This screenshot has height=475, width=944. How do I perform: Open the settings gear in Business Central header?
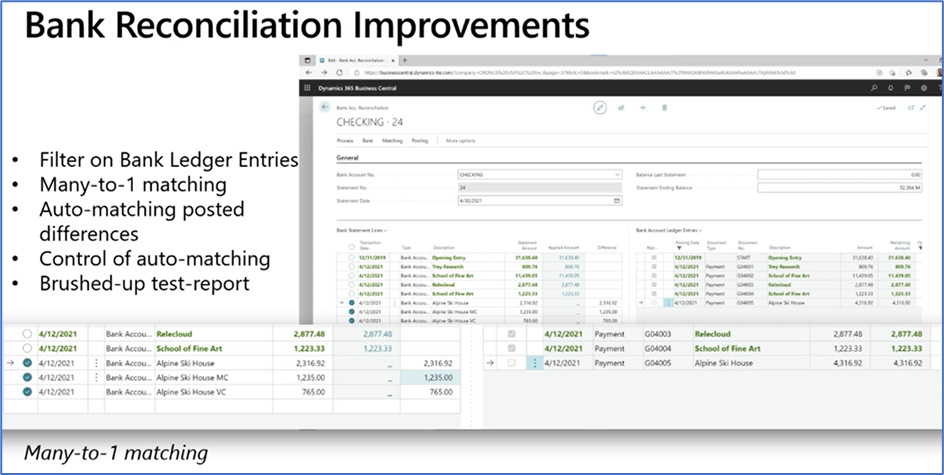click(x=924, y=88)
